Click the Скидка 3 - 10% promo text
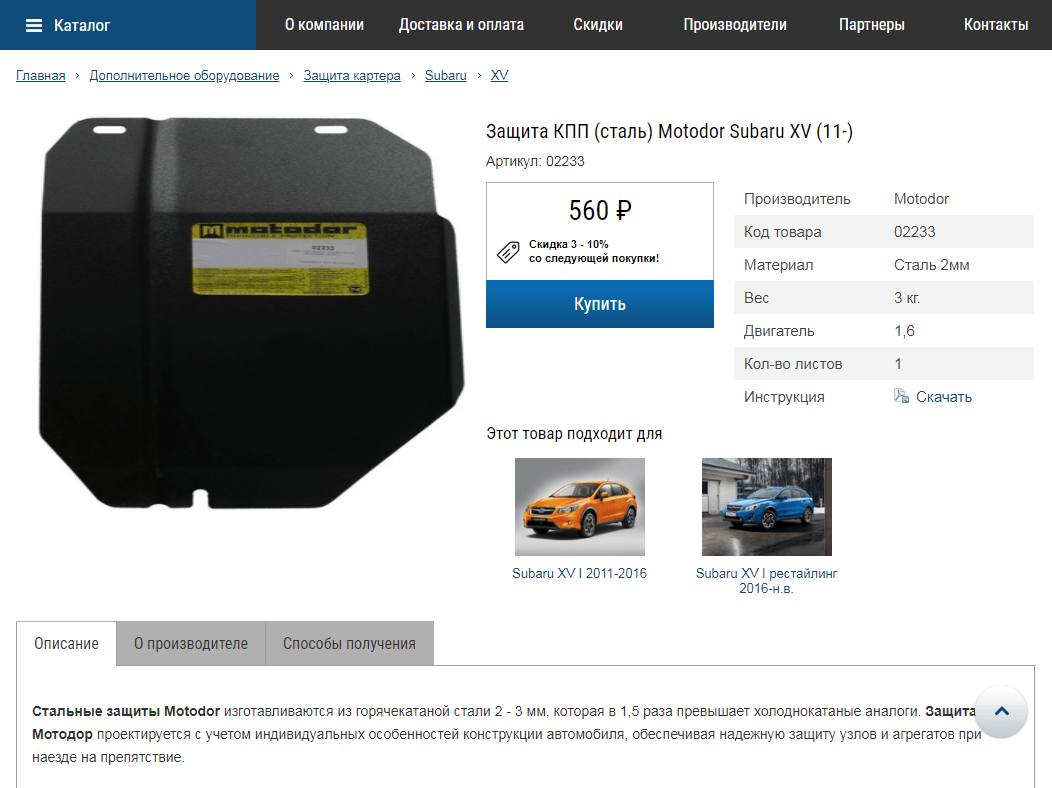This screenshot has height=788, width=1052. [594, 251]
